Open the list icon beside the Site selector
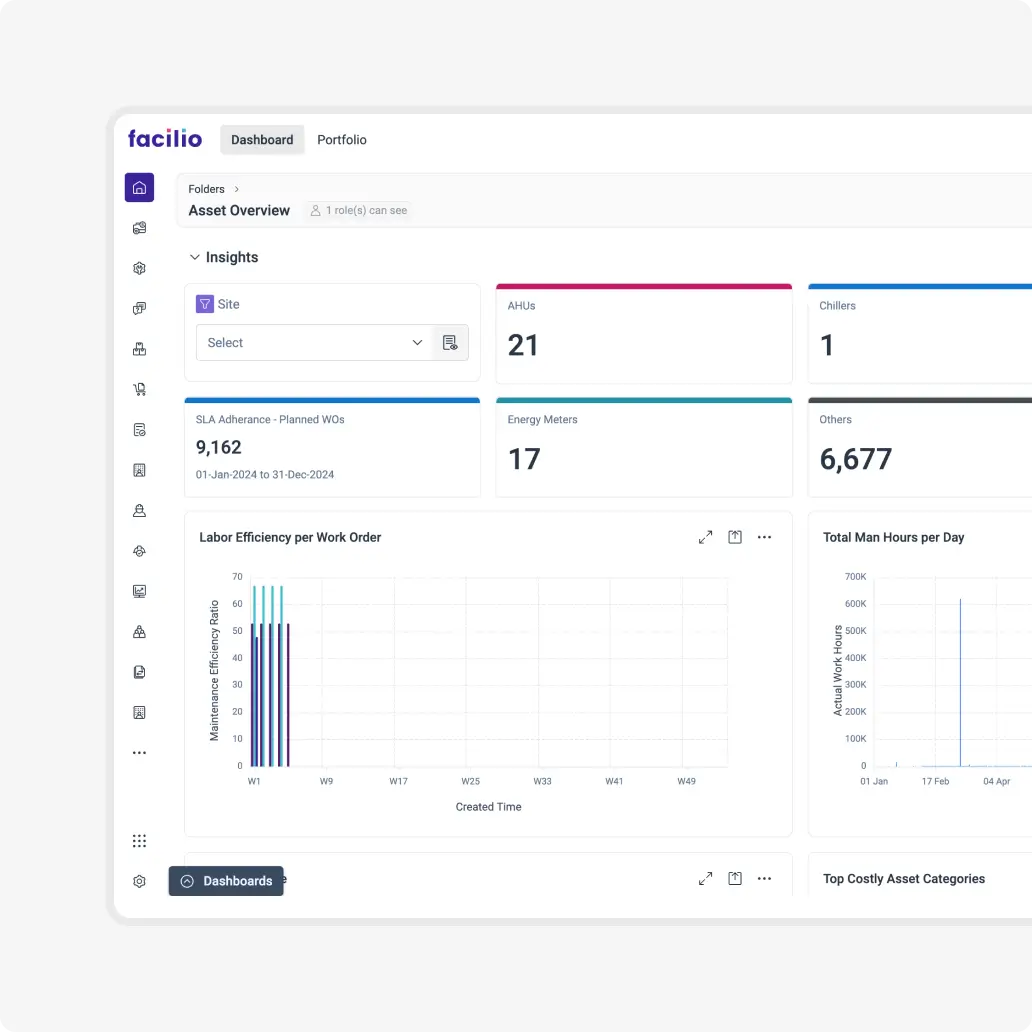This screenshot has height=1032, width=1032. pyautogui.click(x=450, y=342)
